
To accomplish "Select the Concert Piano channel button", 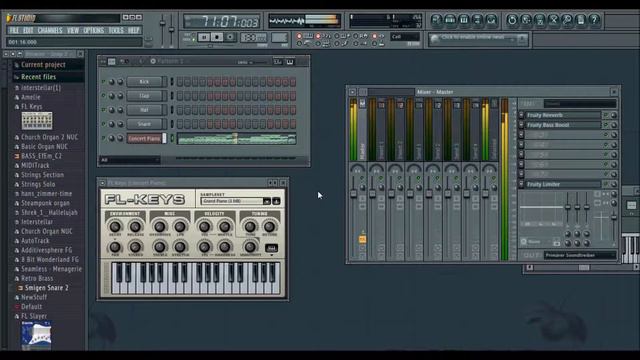I will 144,138.
